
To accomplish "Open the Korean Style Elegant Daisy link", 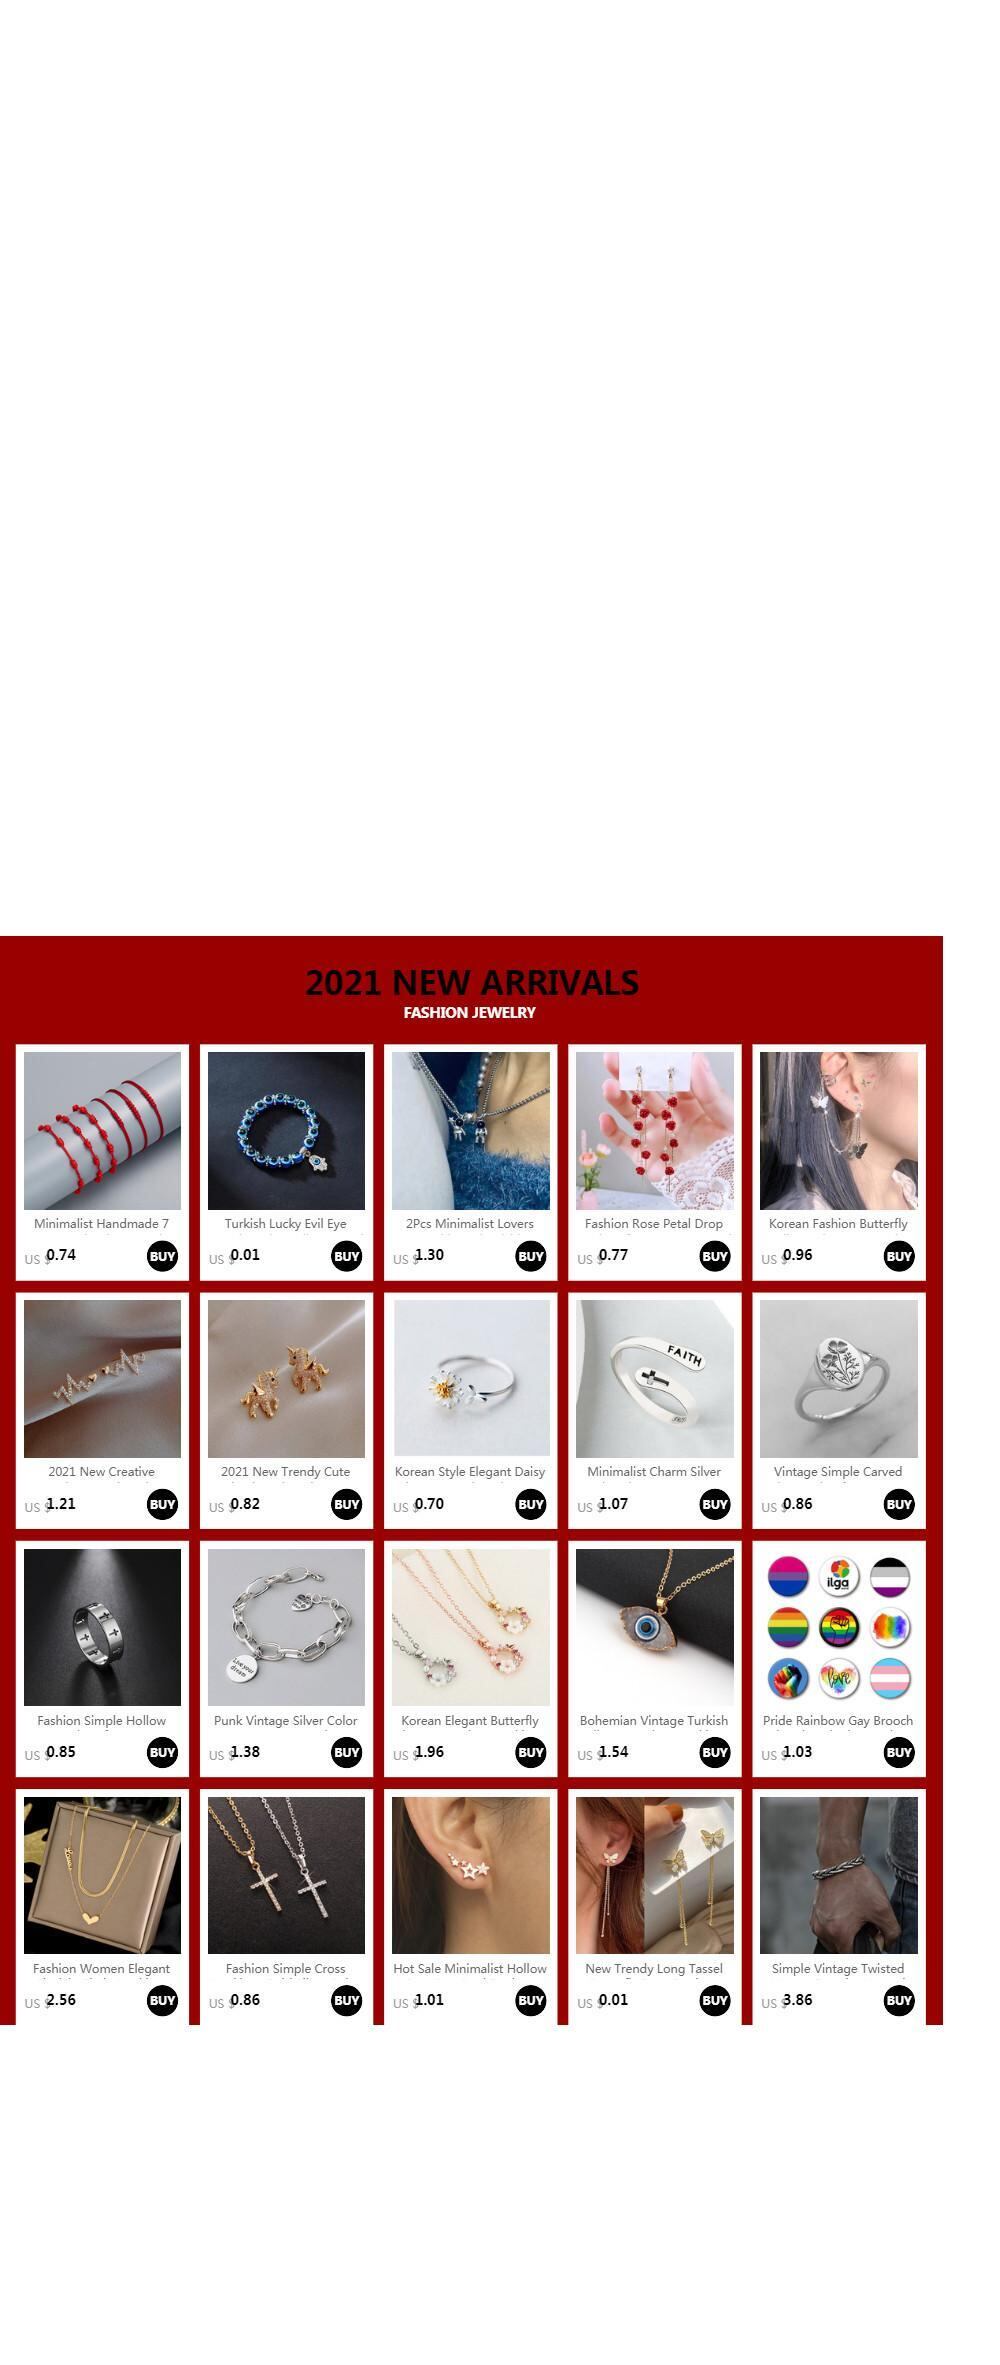I will [x=470, y=1472].
